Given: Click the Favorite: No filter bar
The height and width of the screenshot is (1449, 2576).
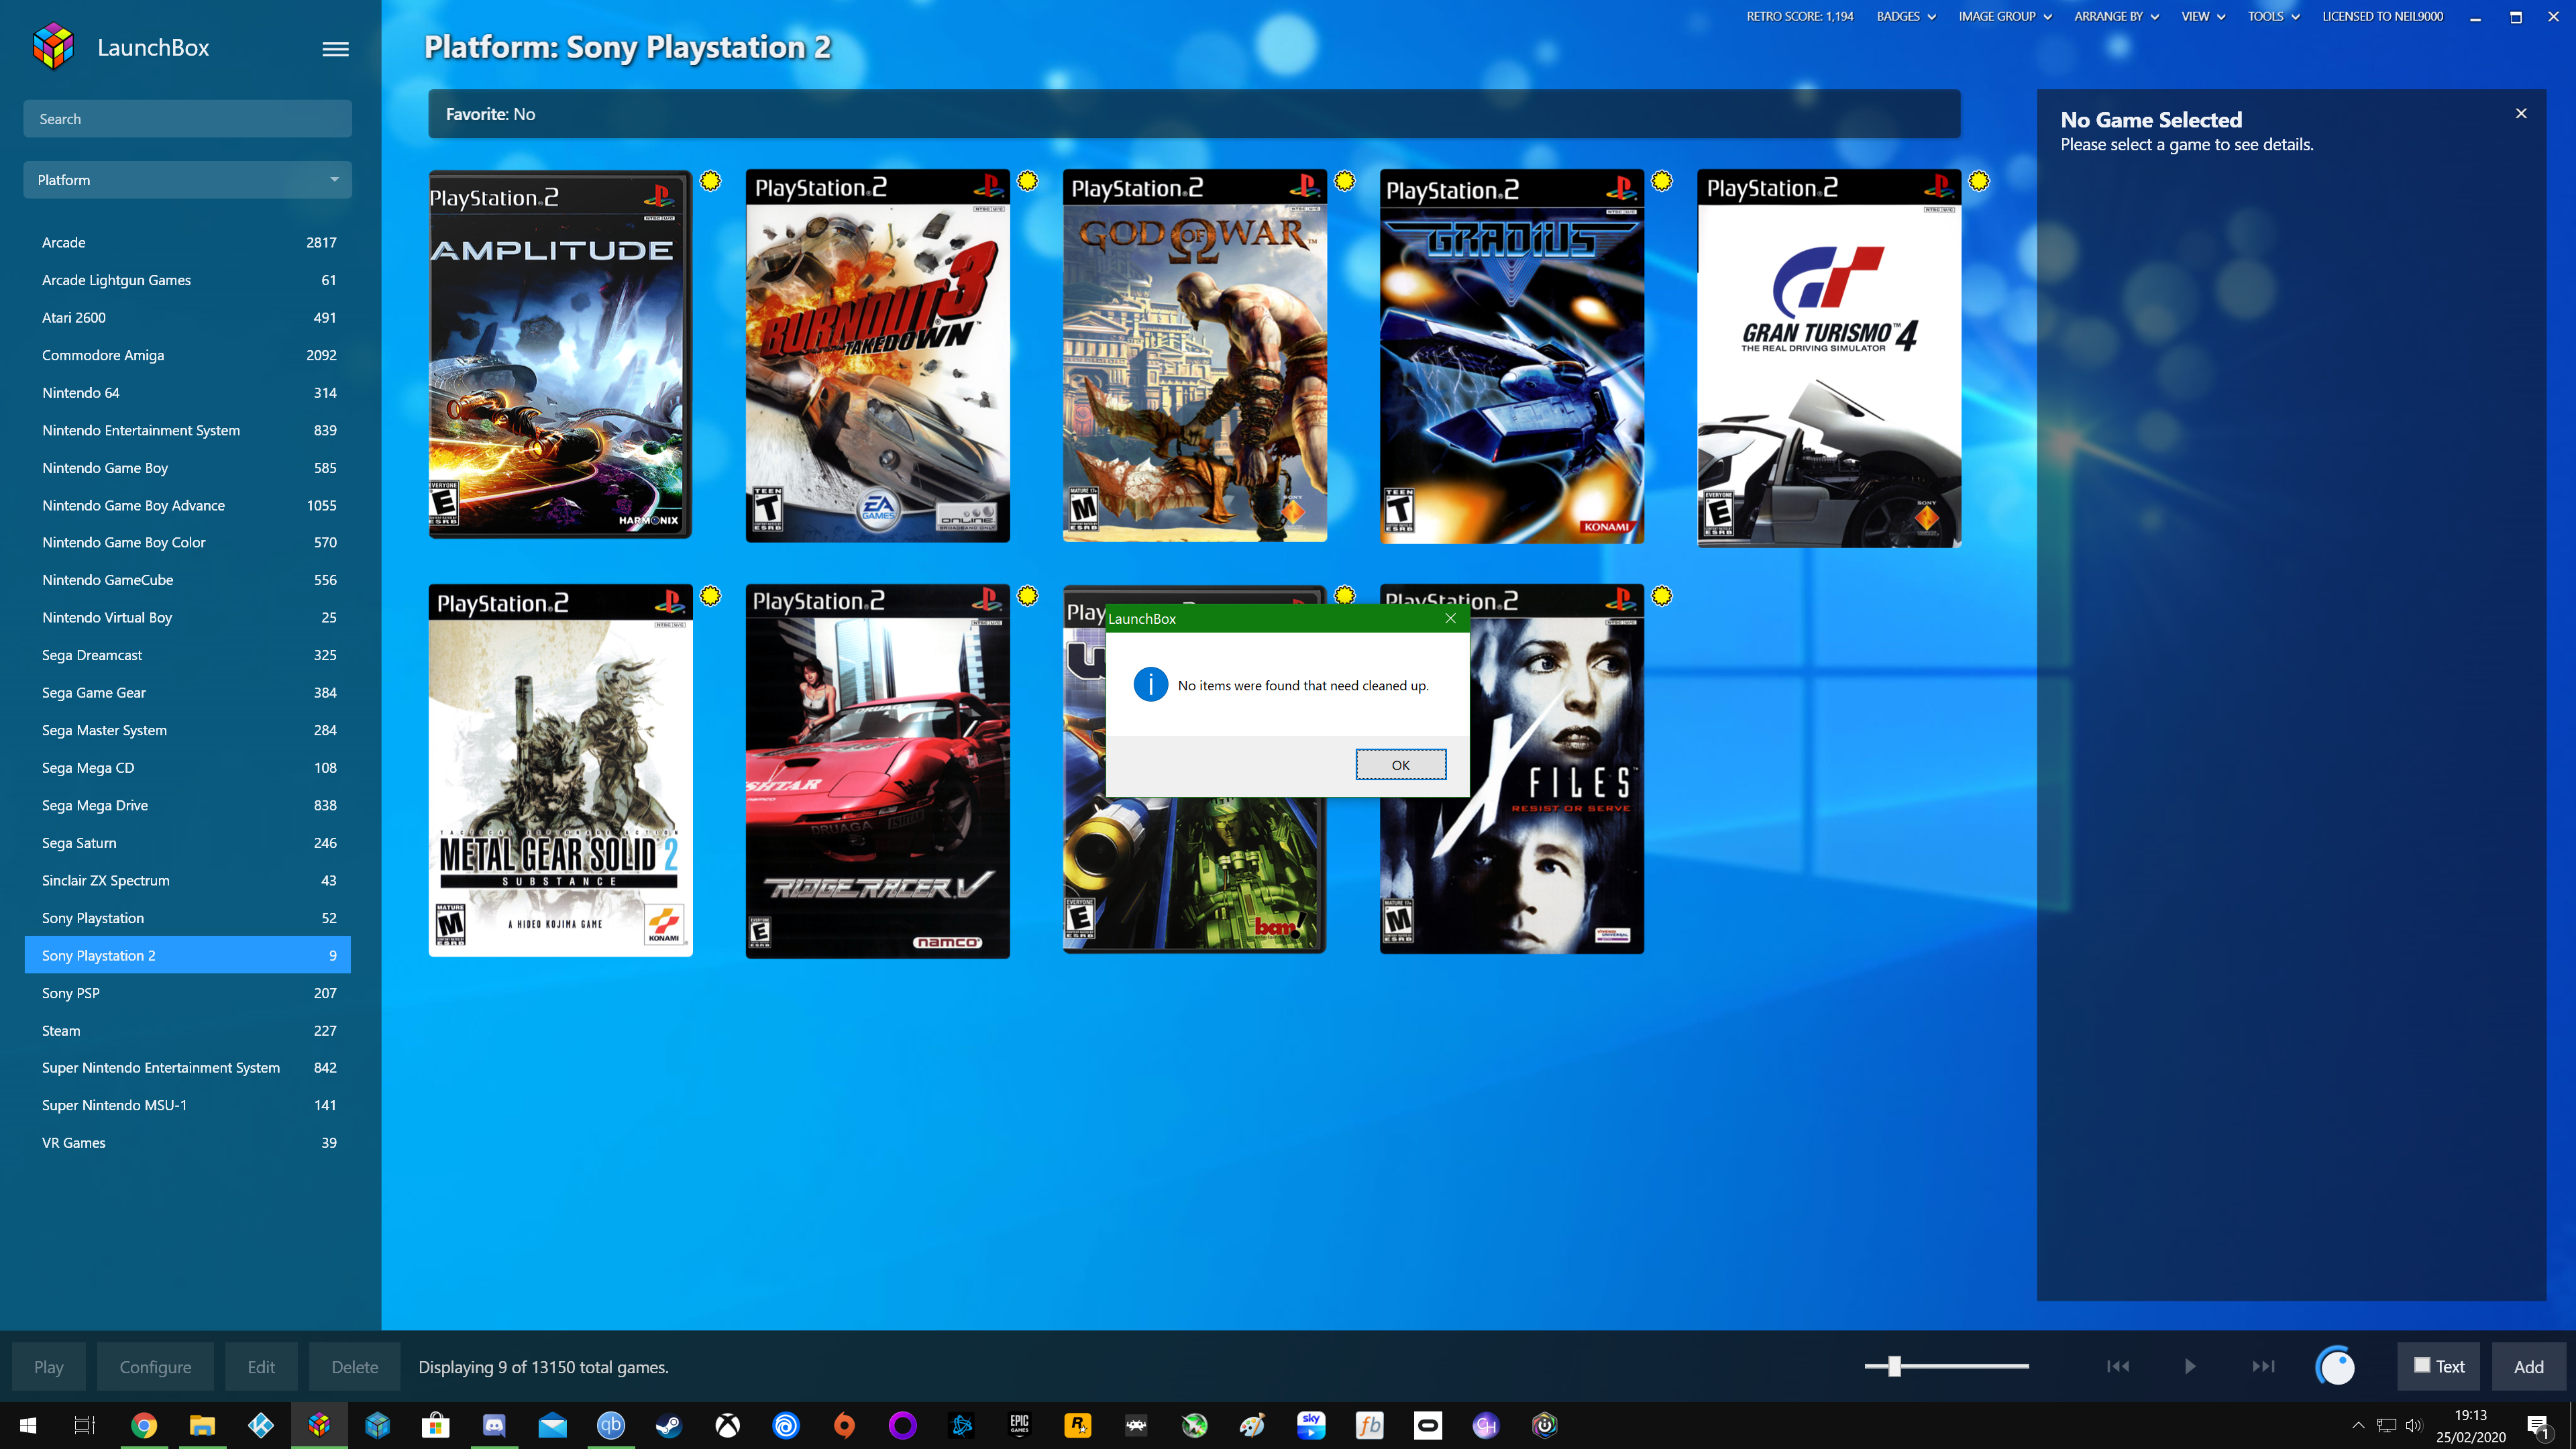Looking at the screenshot, I should tap(1194, 114).
